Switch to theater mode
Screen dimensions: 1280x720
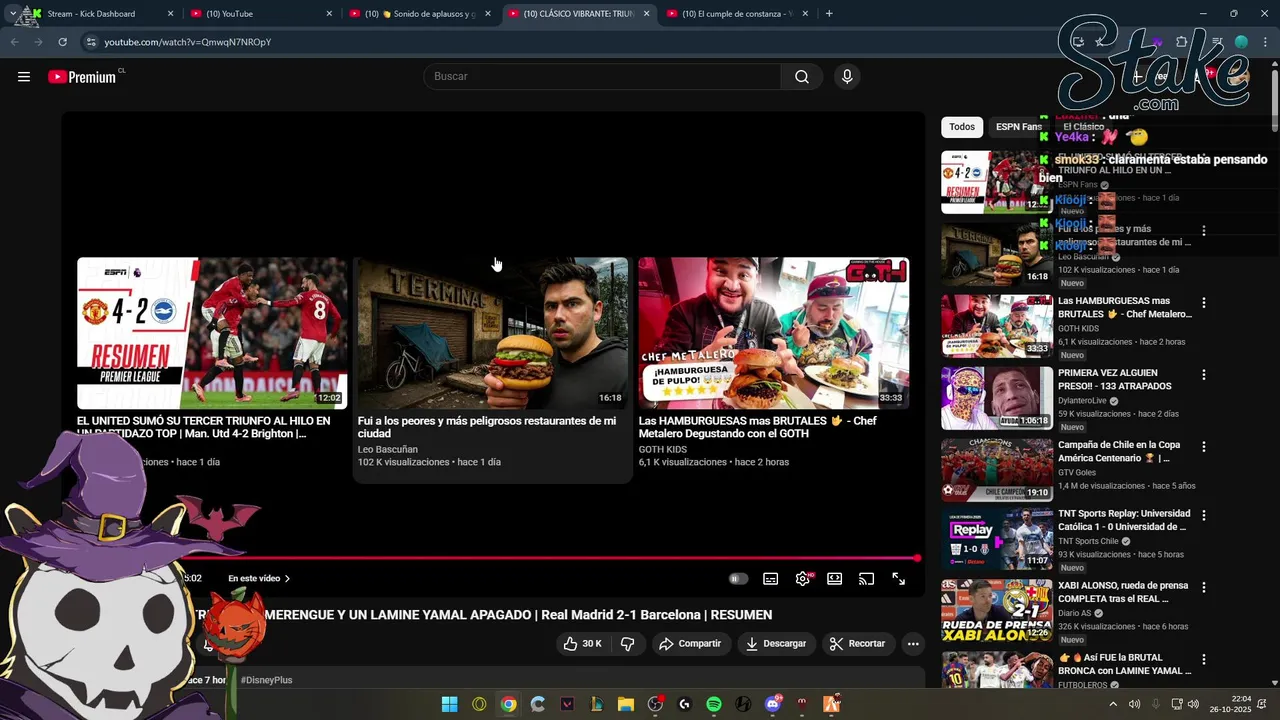click(x=834, y=579)
